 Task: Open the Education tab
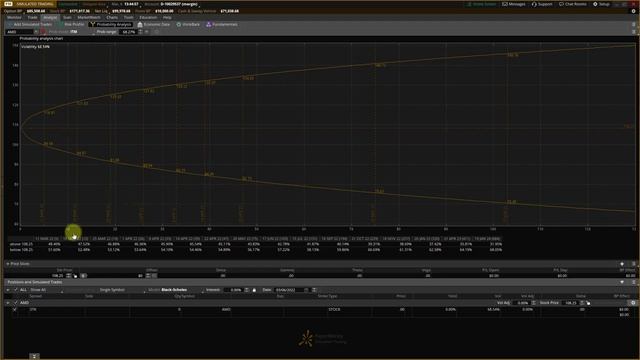(148, 18)
